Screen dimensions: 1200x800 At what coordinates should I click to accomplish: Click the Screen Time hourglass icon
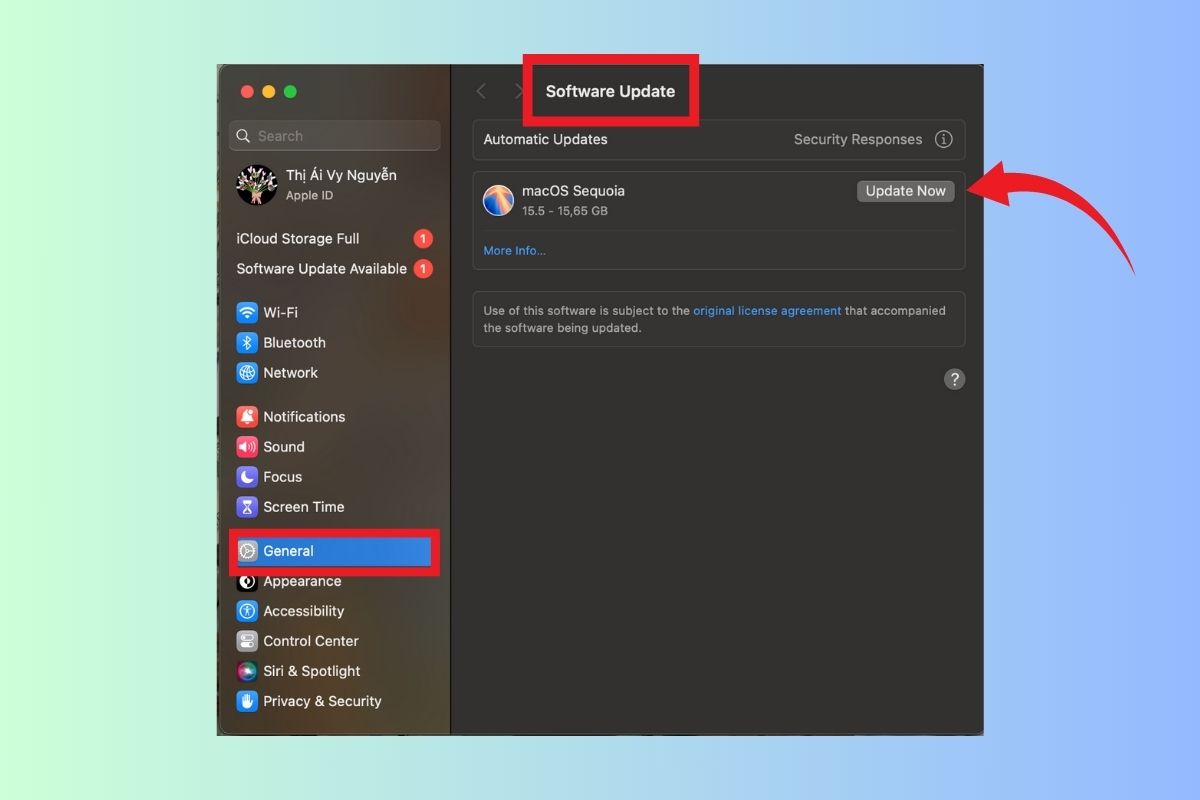[247, 507]
